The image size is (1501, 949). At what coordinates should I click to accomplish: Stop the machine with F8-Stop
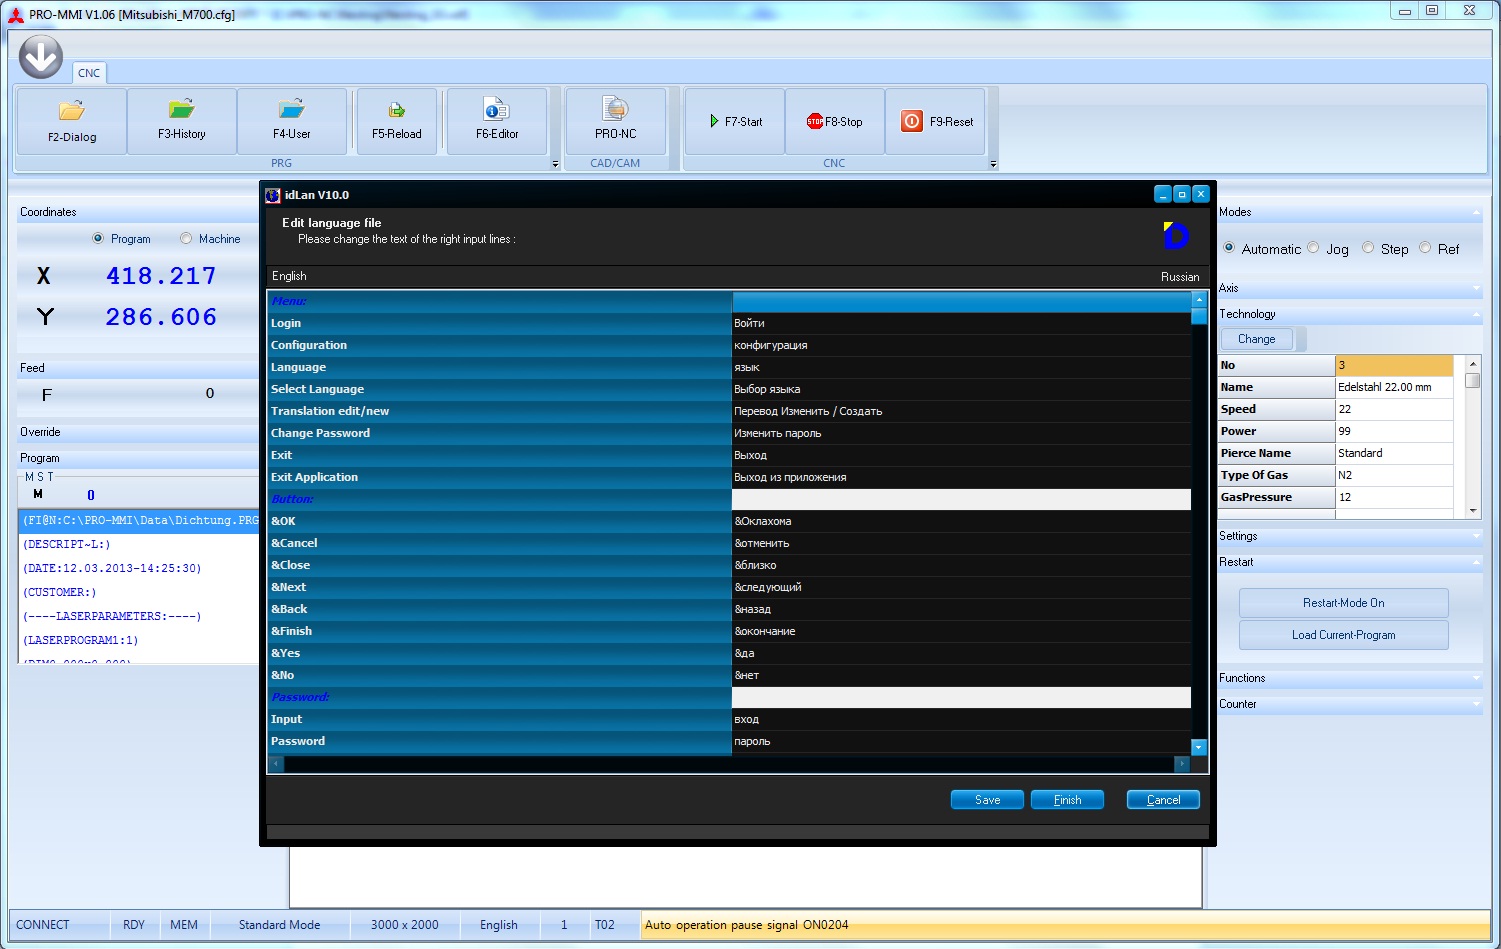(835, 122)
